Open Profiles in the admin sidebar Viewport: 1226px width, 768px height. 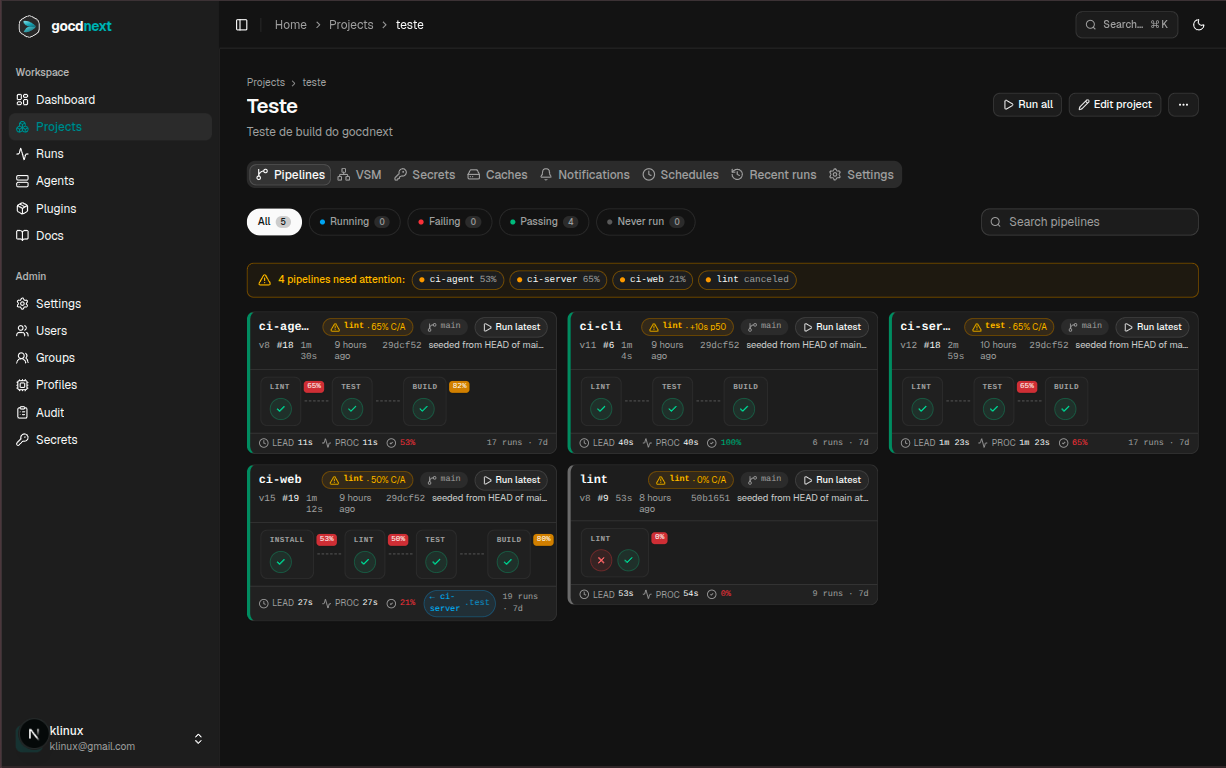[110, 385]
